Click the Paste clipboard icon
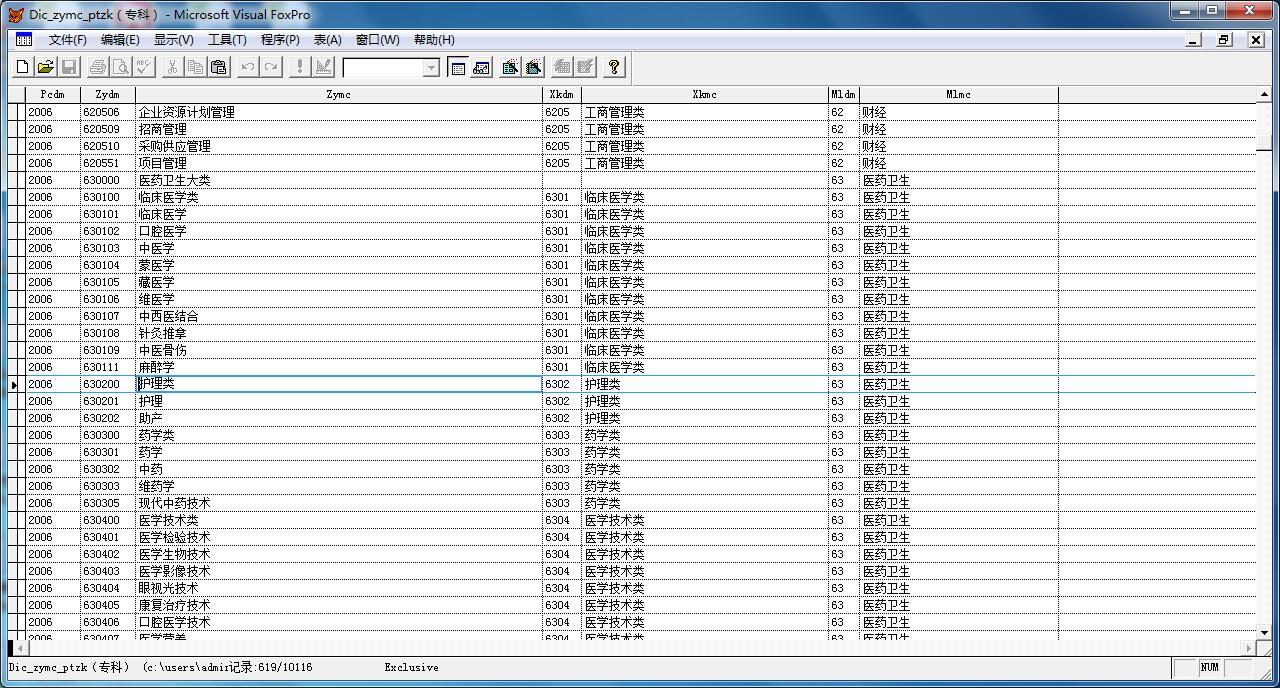 [x=219, y=67]
